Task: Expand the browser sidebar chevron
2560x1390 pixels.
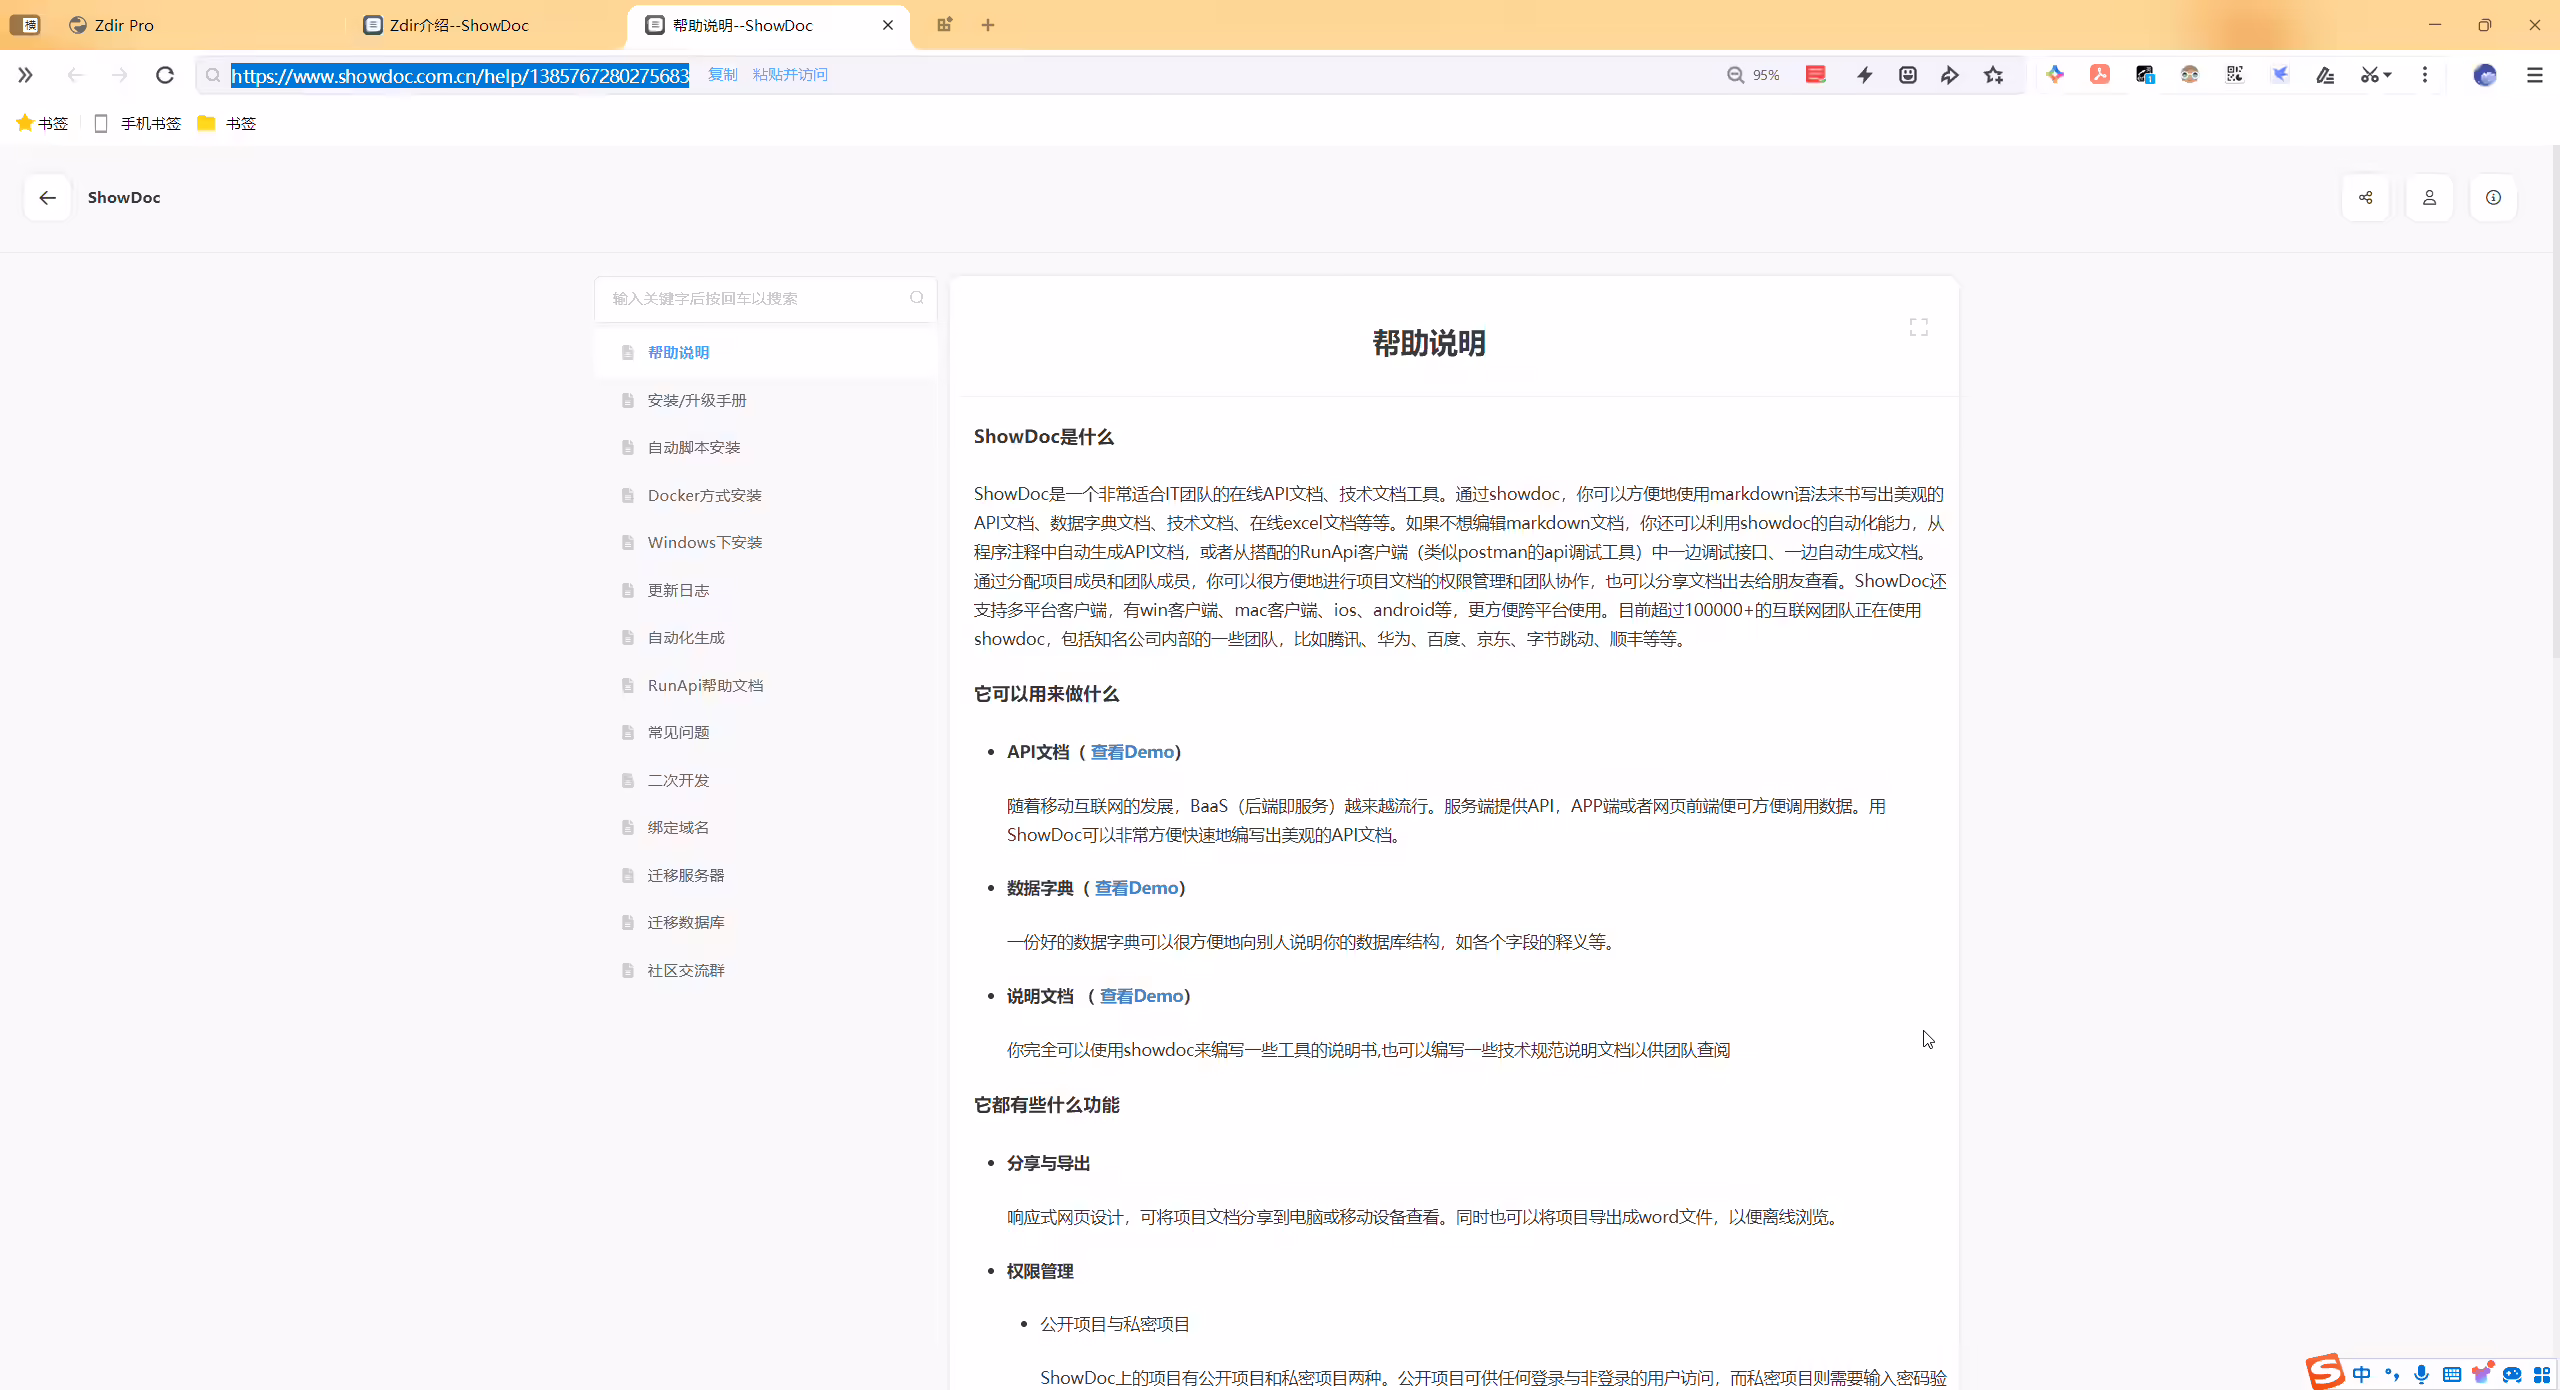Action: 25,75
